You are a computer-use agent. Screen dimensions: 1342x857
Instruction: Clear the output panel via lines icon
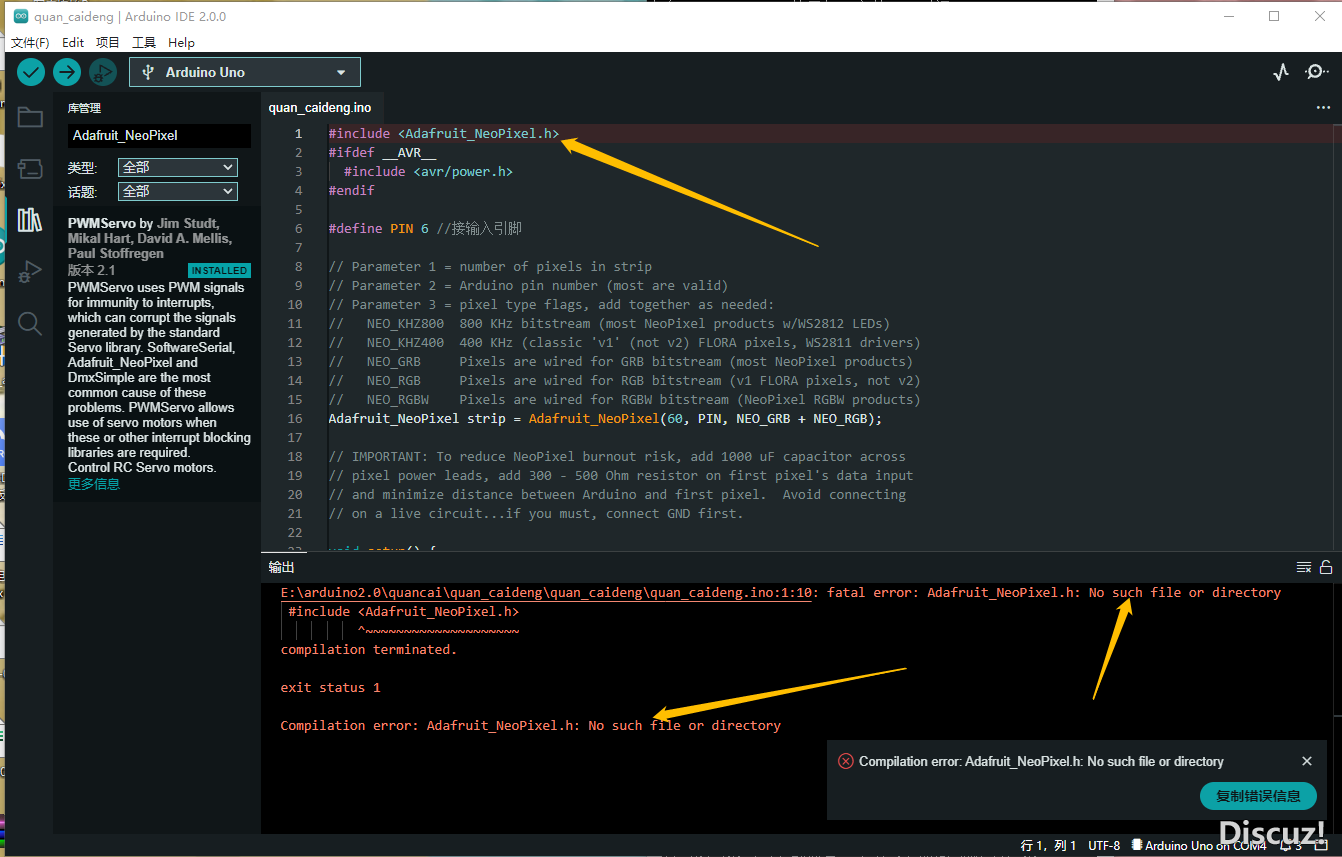(1304, 567)
